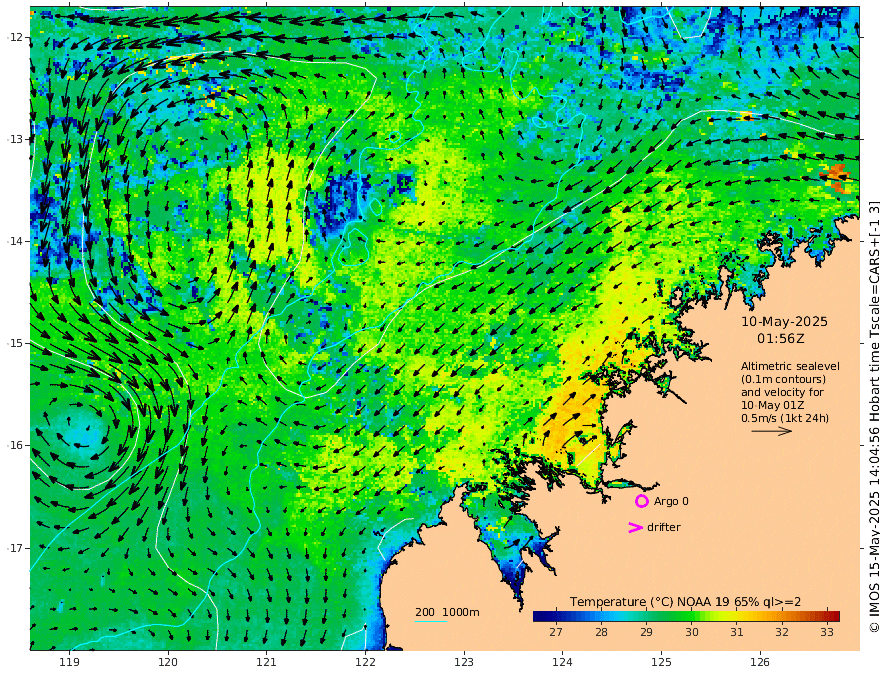Screen dimensions: 880x680
Task: Click the 31 tick label on the temperature colorbar
Action: click(736, 632)
